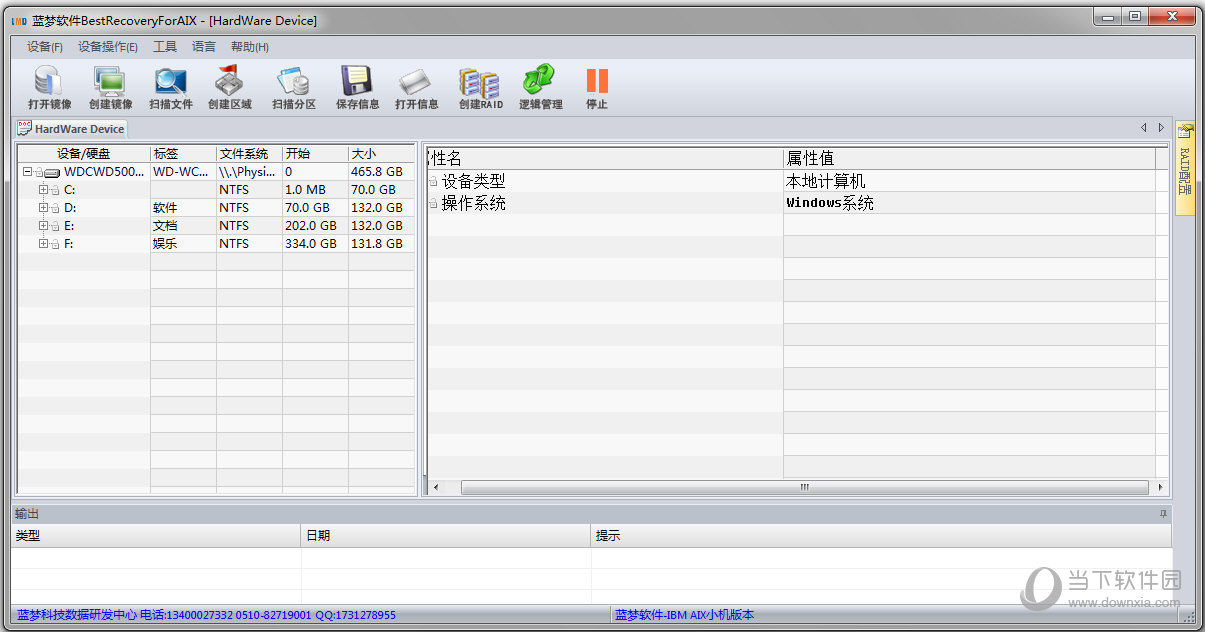Click the 保存信息 floppy disk icon
The width and height of the screenshot is (1205, 632).
[357, 87]
